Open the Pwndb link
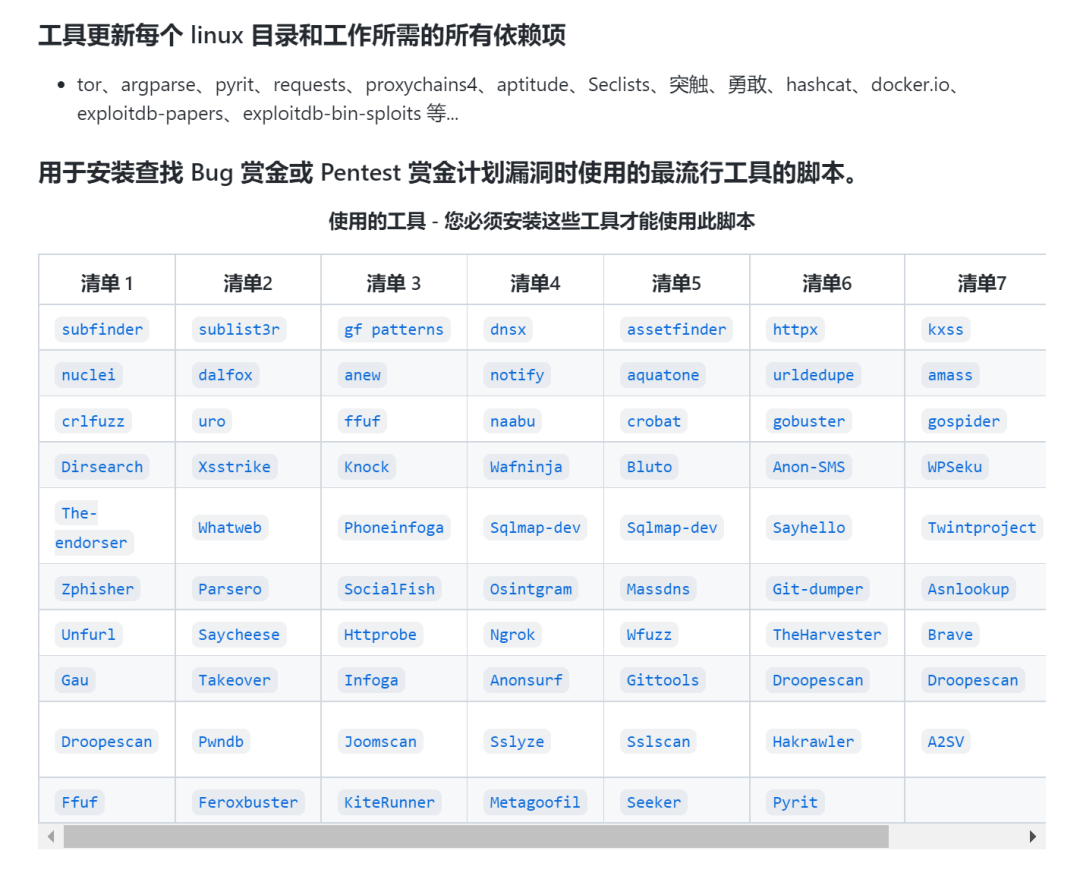 click(x=220, y=741)
